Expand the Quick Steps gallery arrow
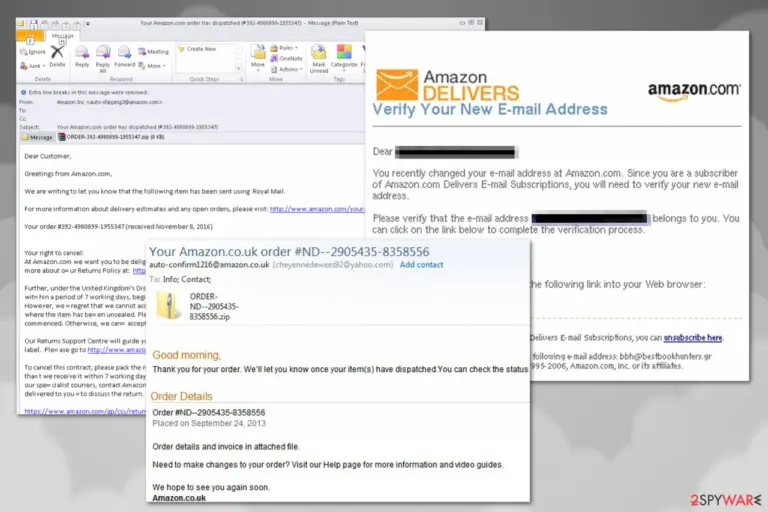 (239, 69)
